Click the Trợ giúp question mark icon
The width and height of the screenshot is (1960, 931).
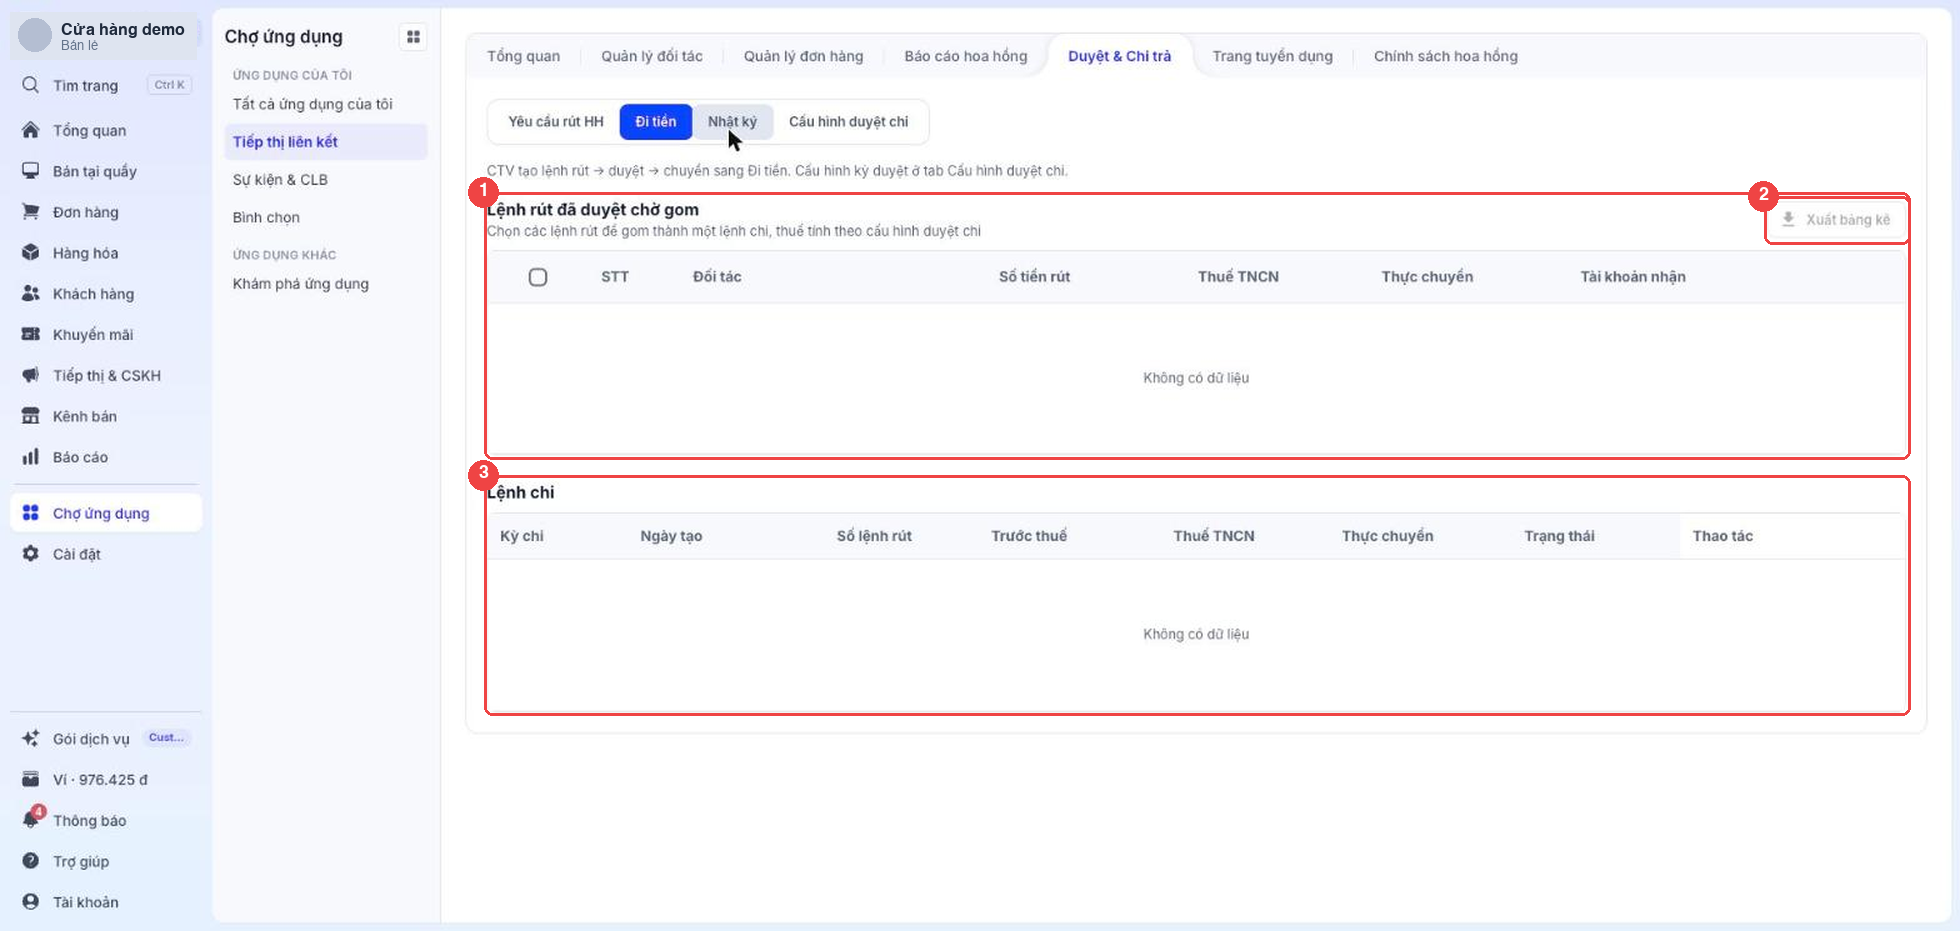click(x=31, y=861)
